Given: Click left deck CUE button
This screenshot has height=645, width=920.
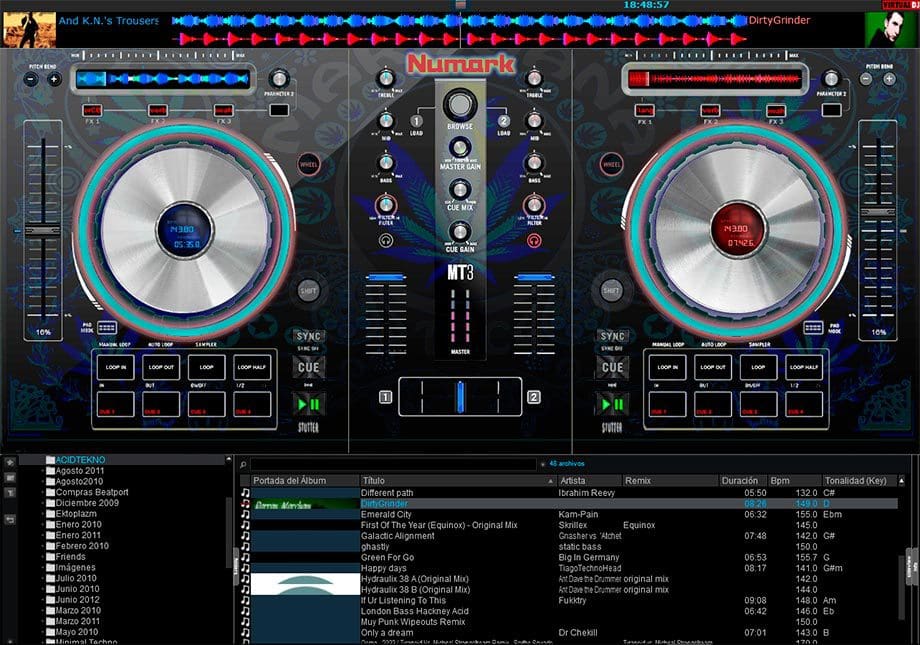Looking at the screenshot, I should [309, 368].
